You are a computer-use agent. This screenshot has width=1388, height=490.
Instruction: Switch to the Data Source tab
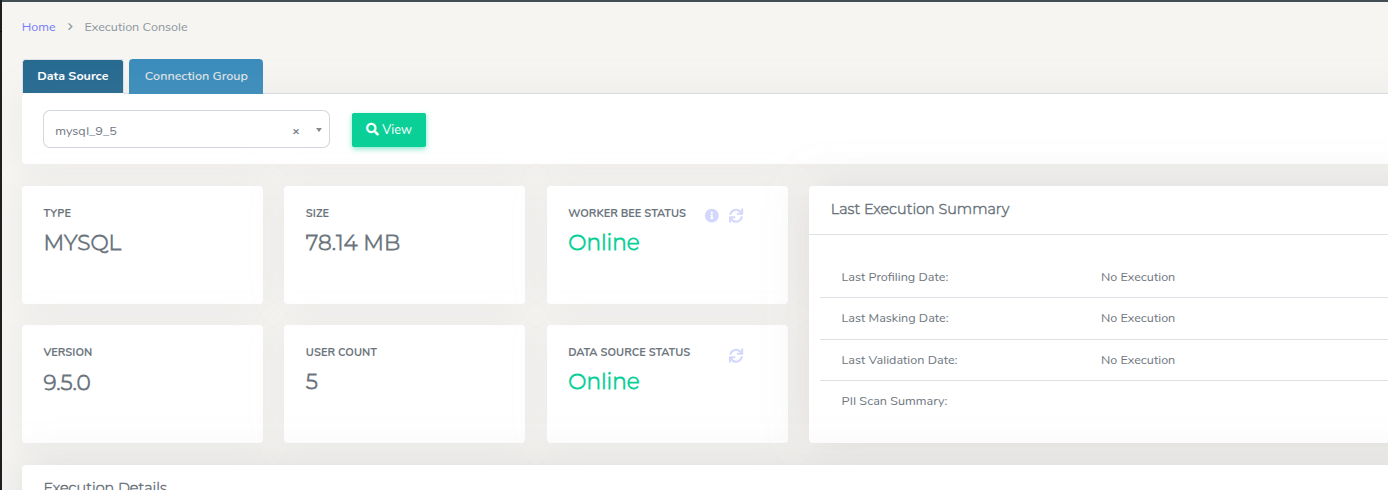coord(73,77)
